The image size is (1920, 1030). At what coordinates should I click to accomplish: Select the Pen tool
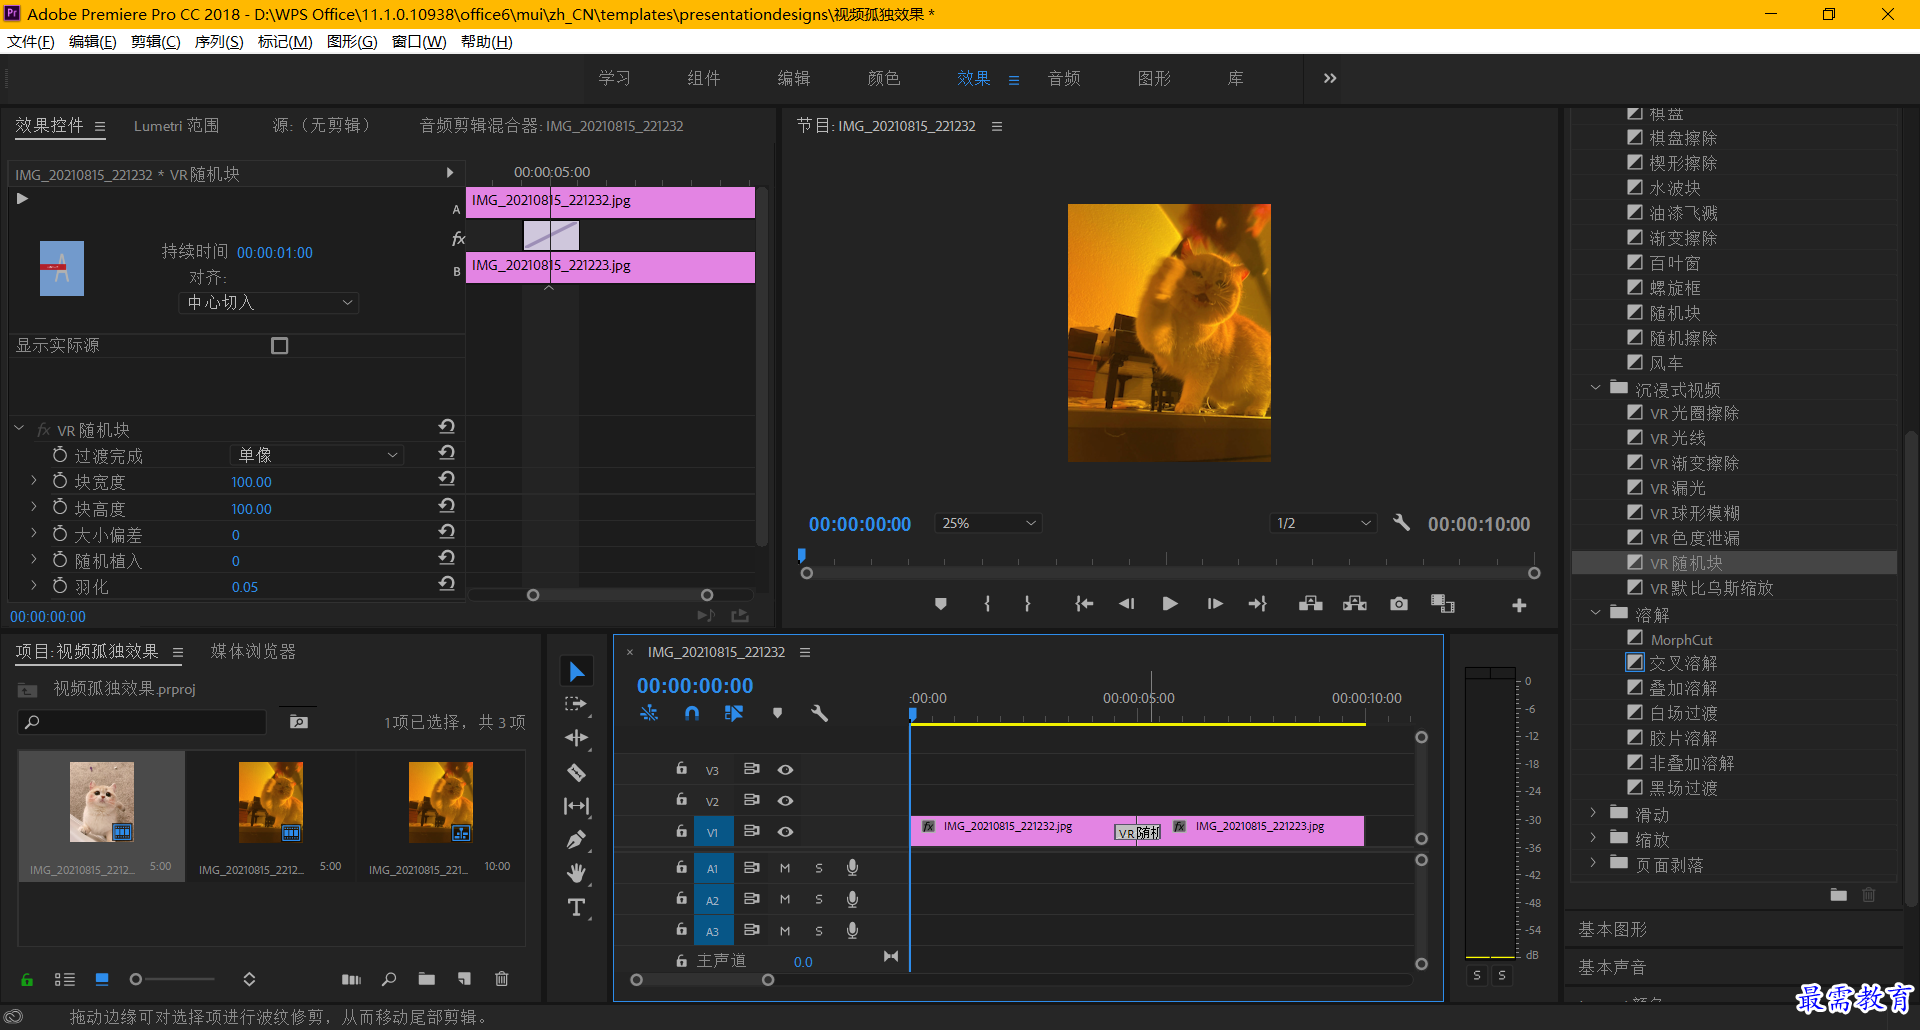coord(576,840)
